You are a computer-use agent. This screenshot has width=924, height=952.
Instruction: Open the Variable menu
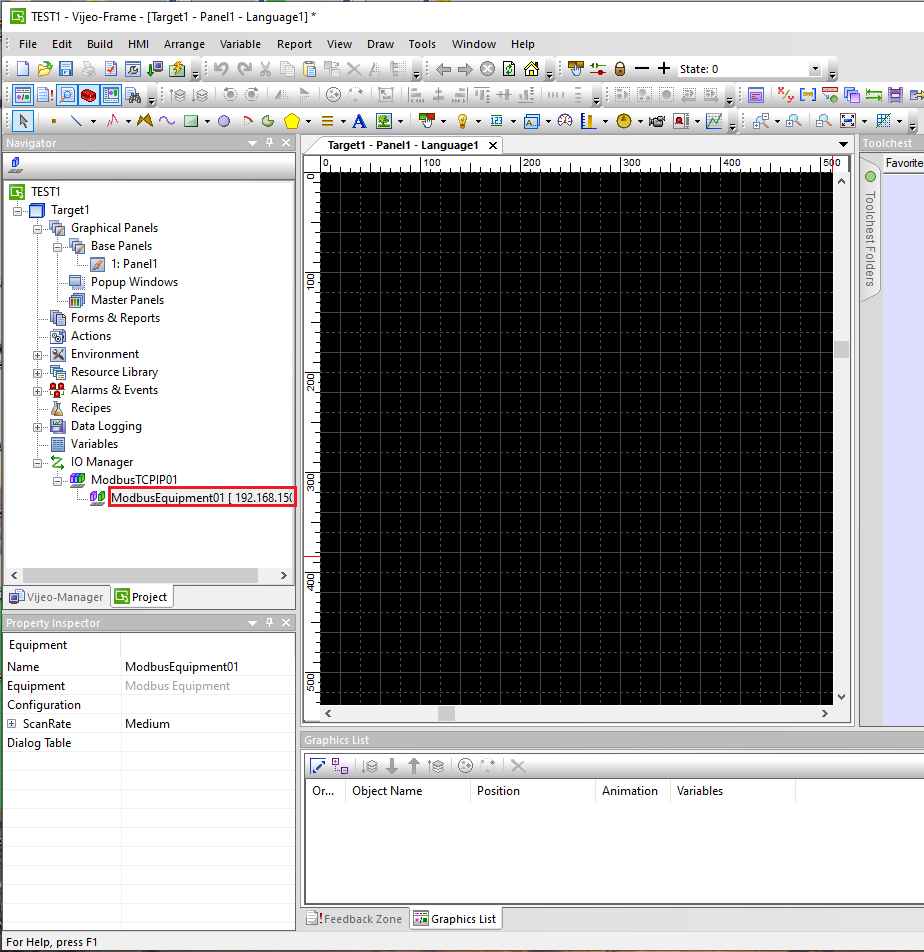[240, 44]
